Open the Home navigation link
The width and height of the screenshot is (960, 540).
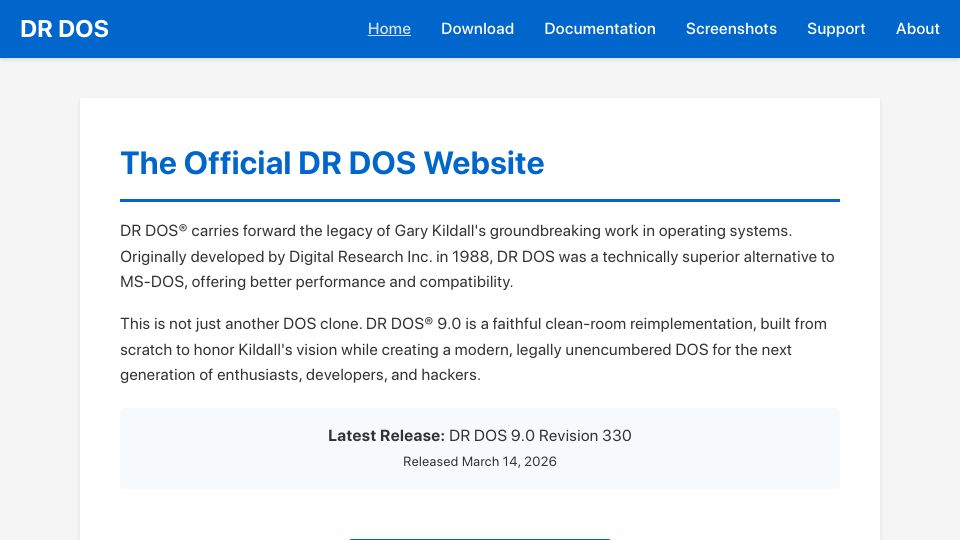(389, 29)
